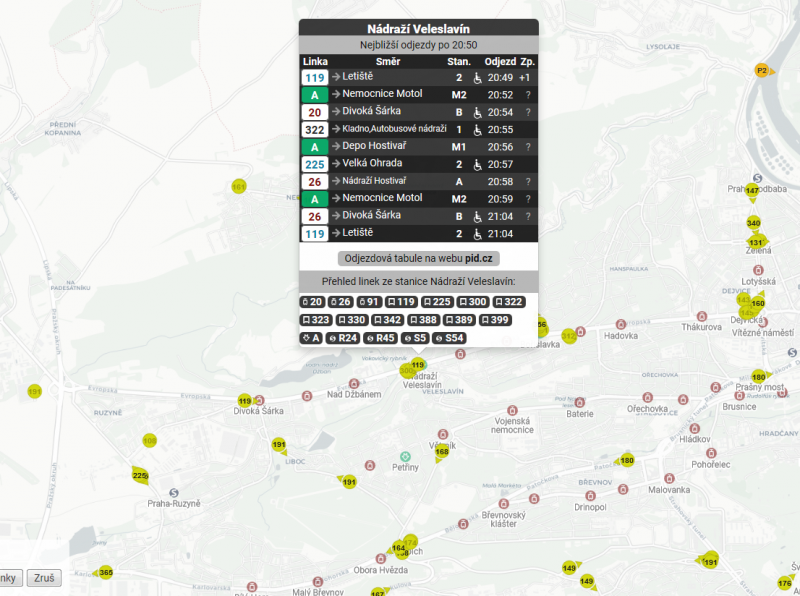This screenshot has height=596, width=800.
Task: Click vehicle marker 312 near Hadovka
Action: tap(568, 336)
